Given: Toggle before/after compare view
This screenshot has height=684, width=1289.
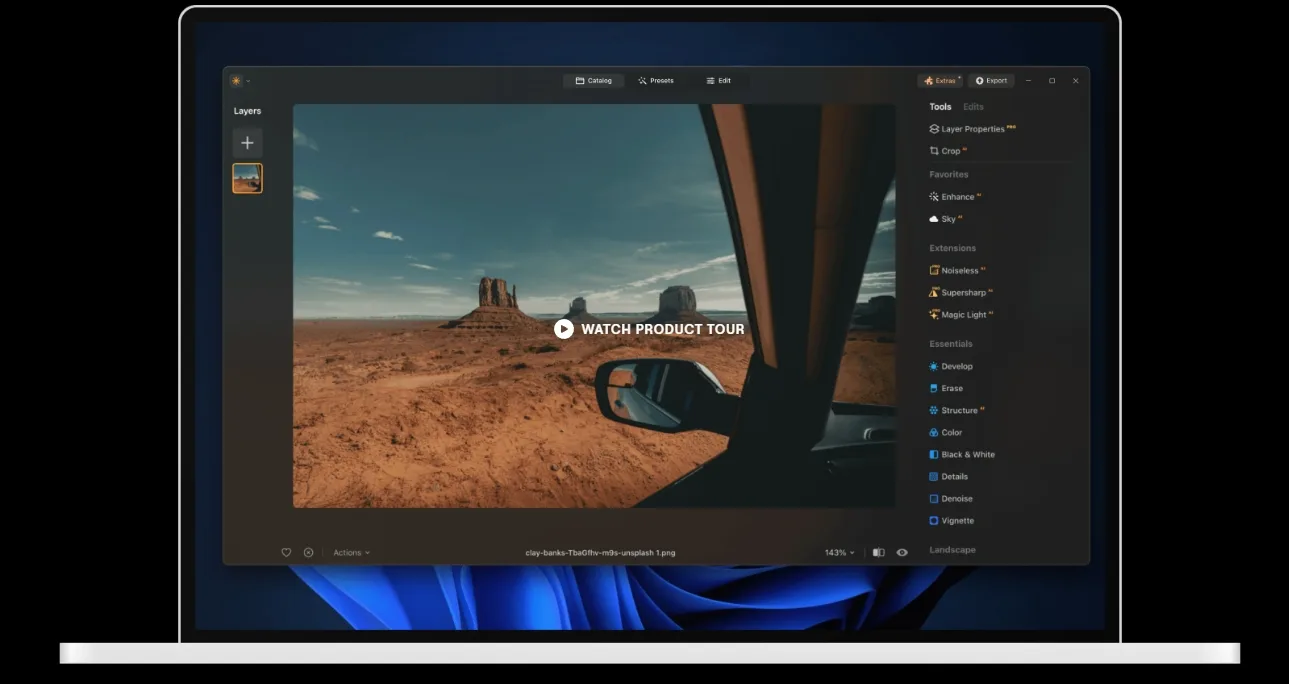Looking at the screenshot, I should (x=878, y=553).
